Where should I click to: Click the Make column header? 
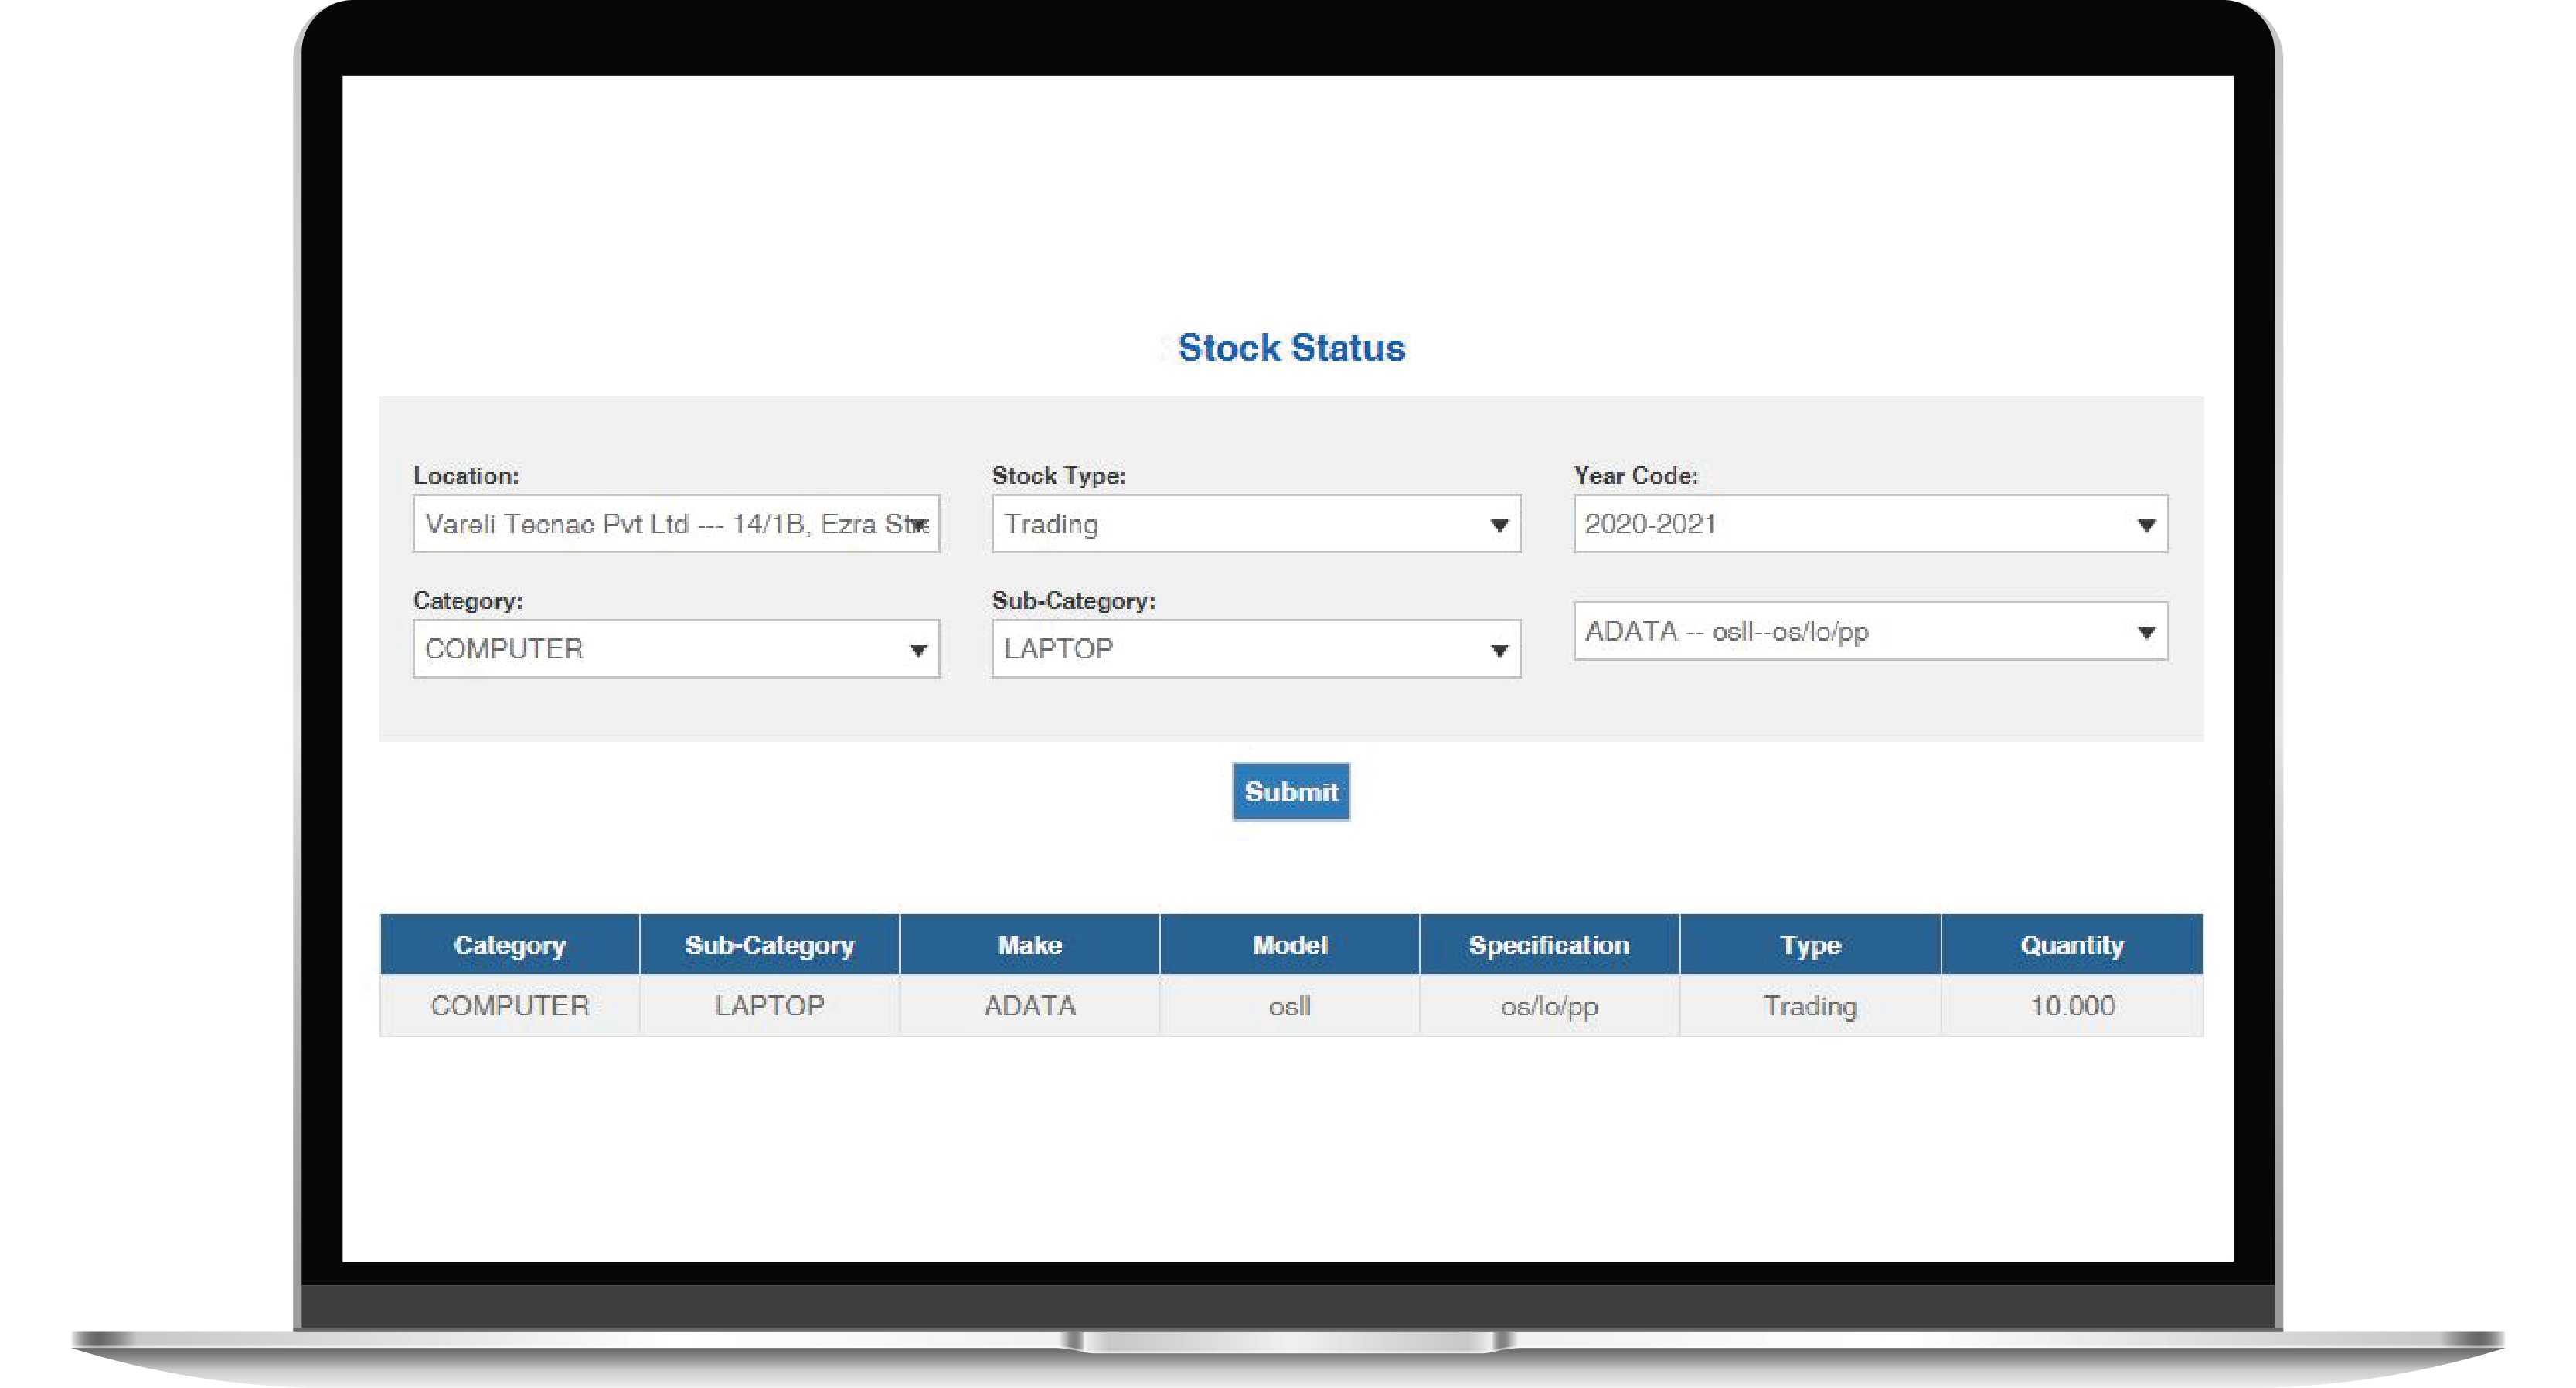click(1029, 945)
